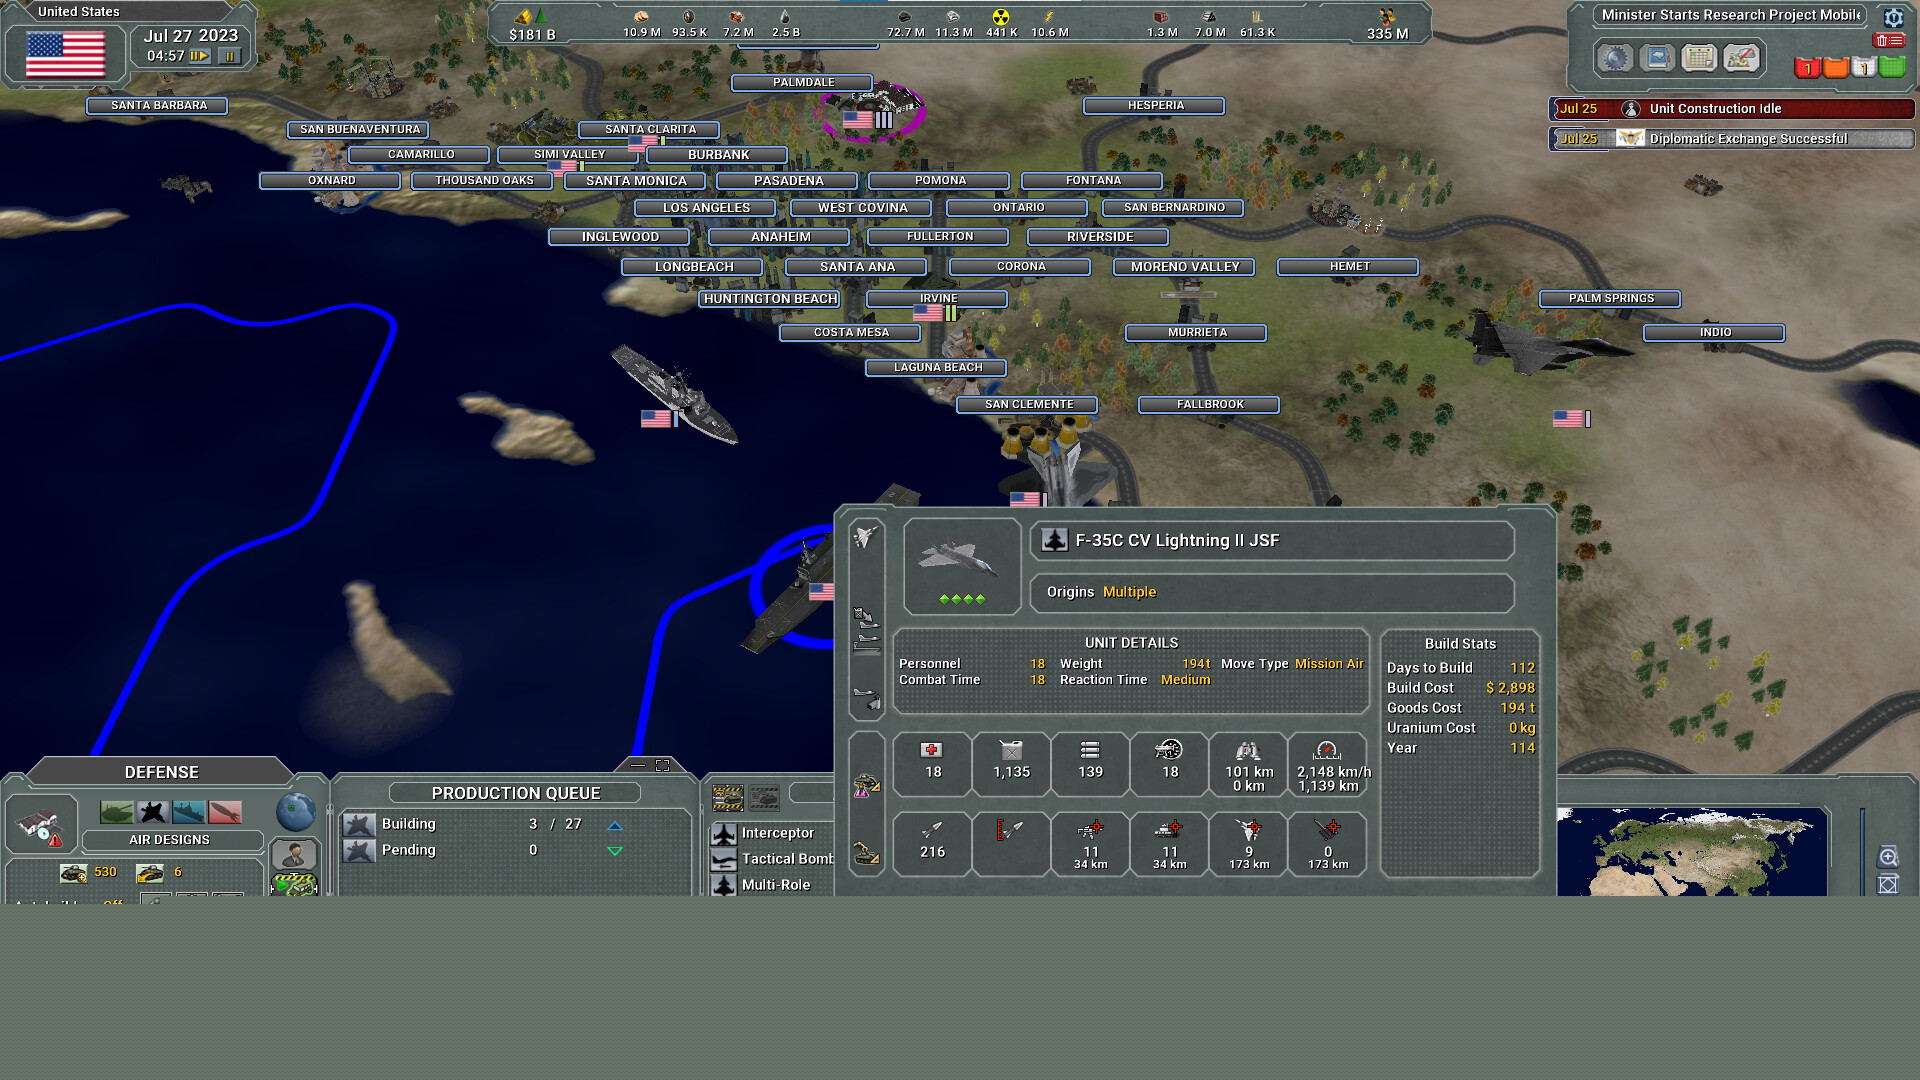Image resolution: width=1920 pixels, height=1080 pixels.
Task: Click the speedometer speed stat cell
Action: (x=1327, y=765)
